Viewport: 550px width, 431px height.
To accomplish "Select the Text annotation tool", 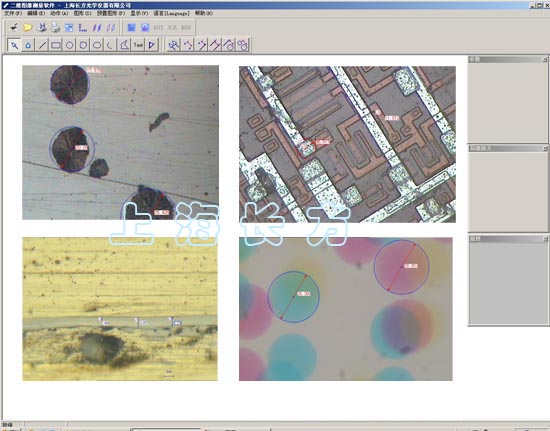I will click(x=138, y=45).
